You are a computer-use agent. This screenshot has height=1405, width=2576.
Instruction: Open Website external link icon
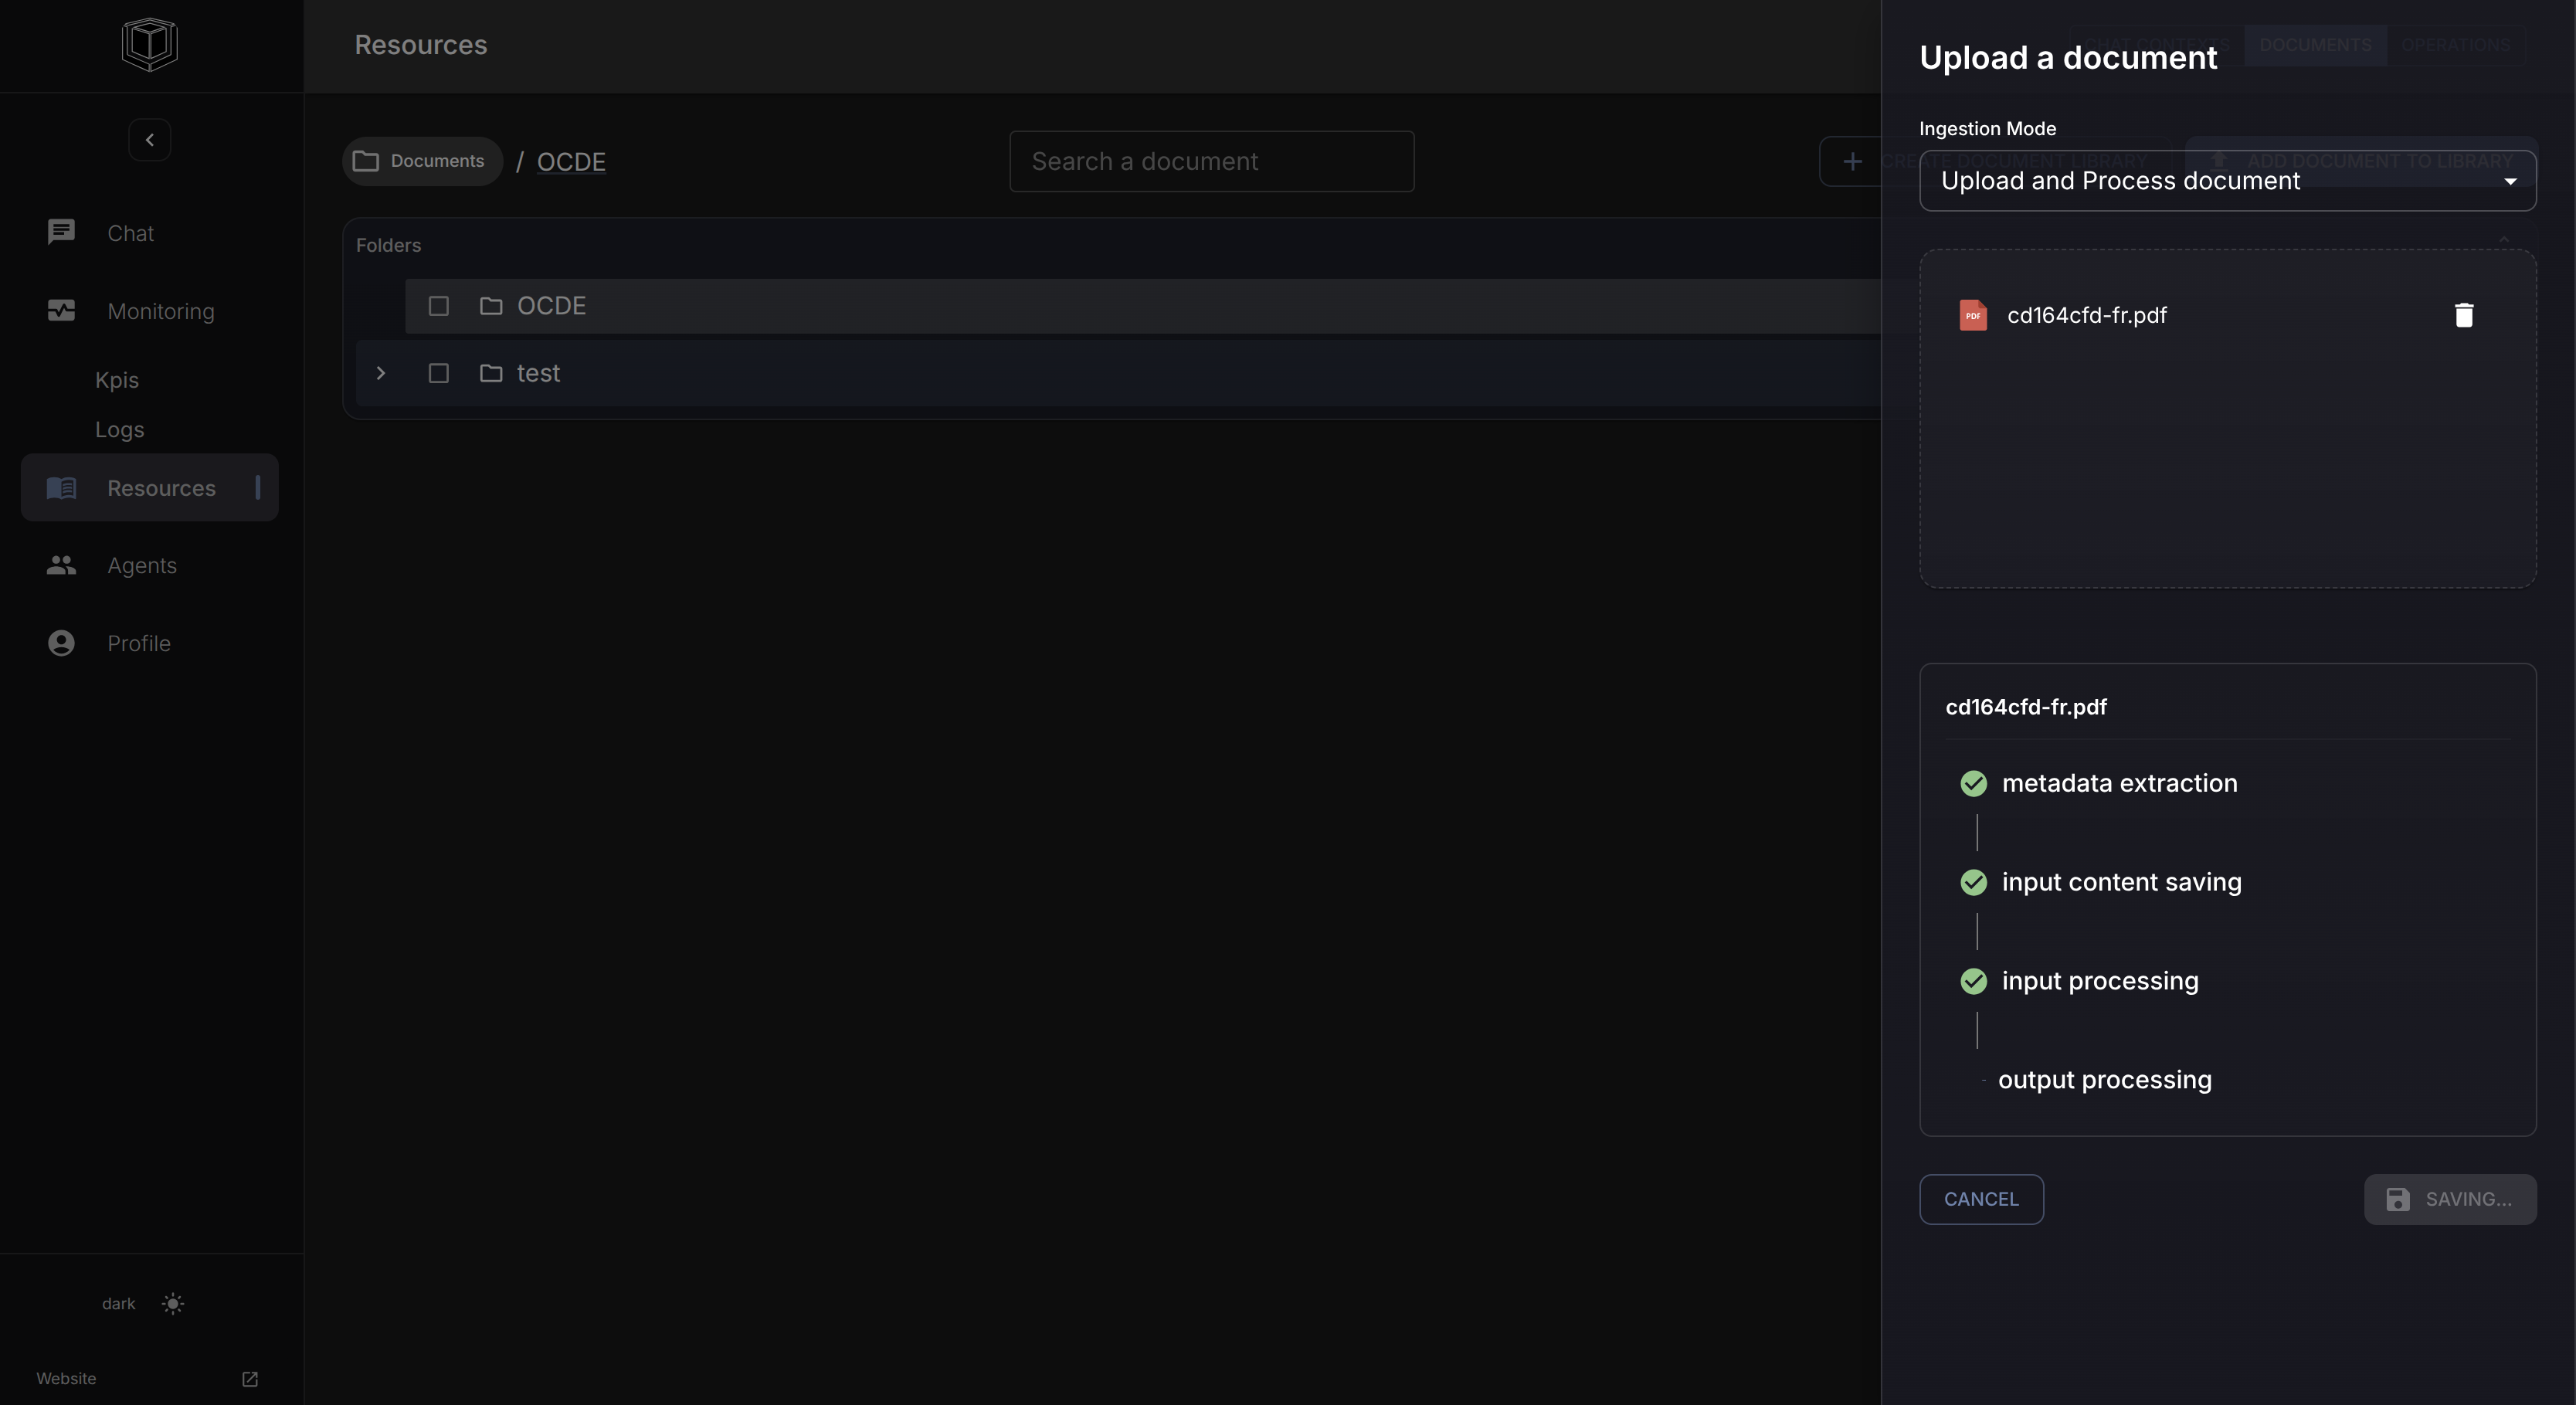click(250, 1379)
